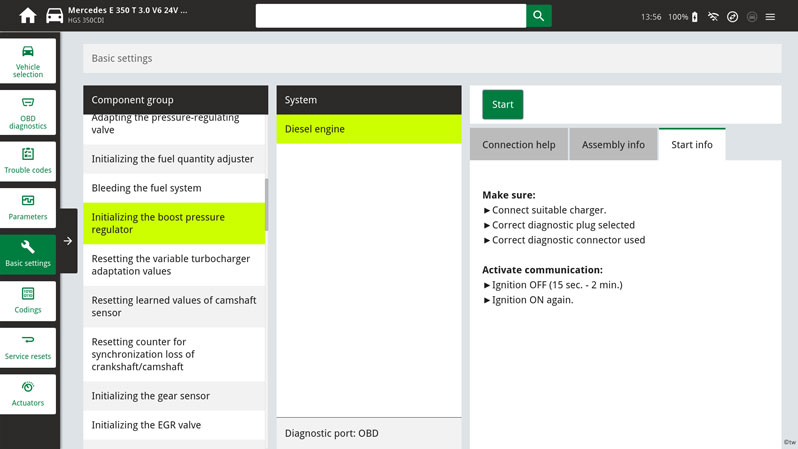This screenshot has height=449, width=798.
Task: Select Bleeding the fuel system
Action: click(174, 188)
